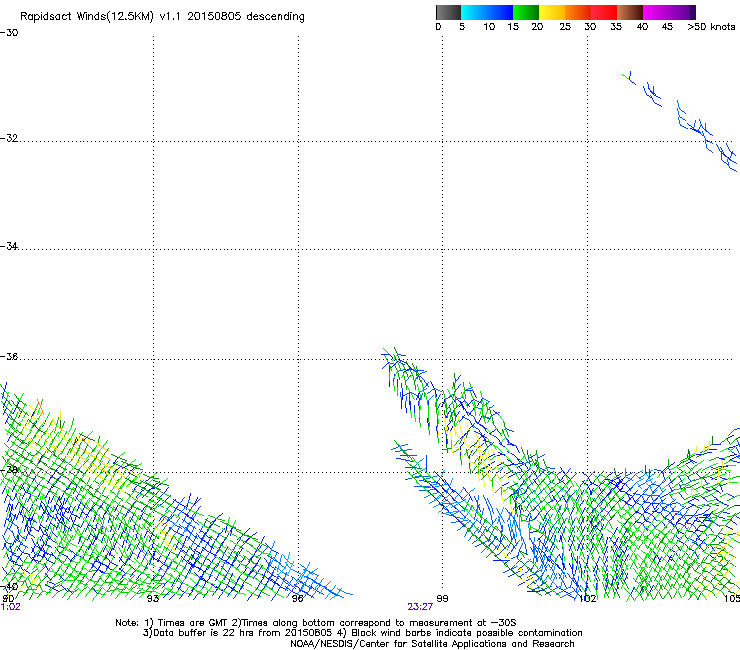Screen dimensions: 740x650
Task: Click the purple time stamp 23:27
Action: point(420,607)
